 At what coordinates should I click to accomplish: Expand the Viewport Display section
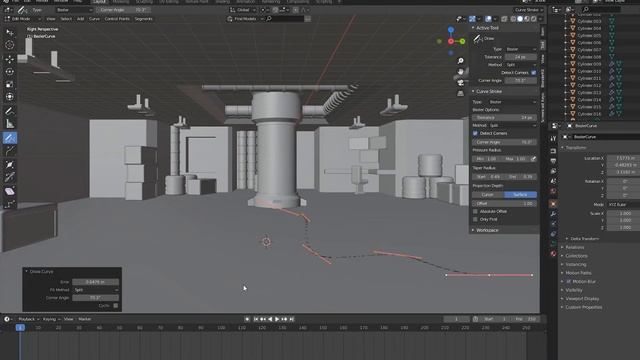tap(582, 299)
